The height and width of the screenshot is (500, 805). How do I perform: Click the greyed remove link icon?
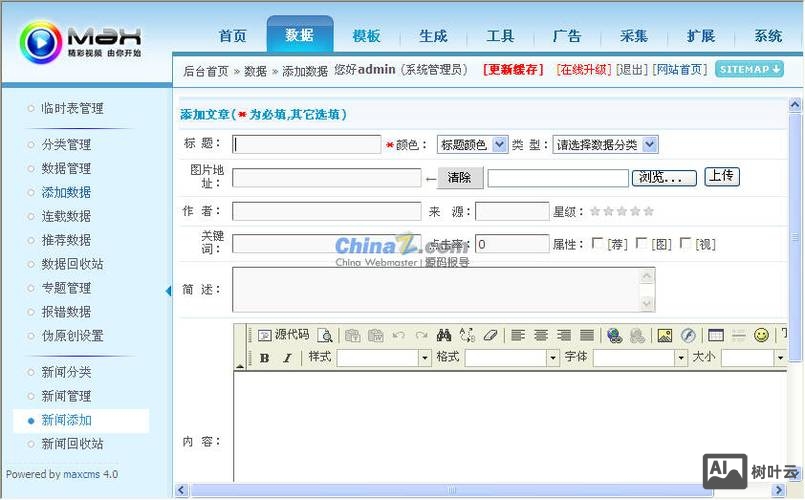click(x=637, y=335)
